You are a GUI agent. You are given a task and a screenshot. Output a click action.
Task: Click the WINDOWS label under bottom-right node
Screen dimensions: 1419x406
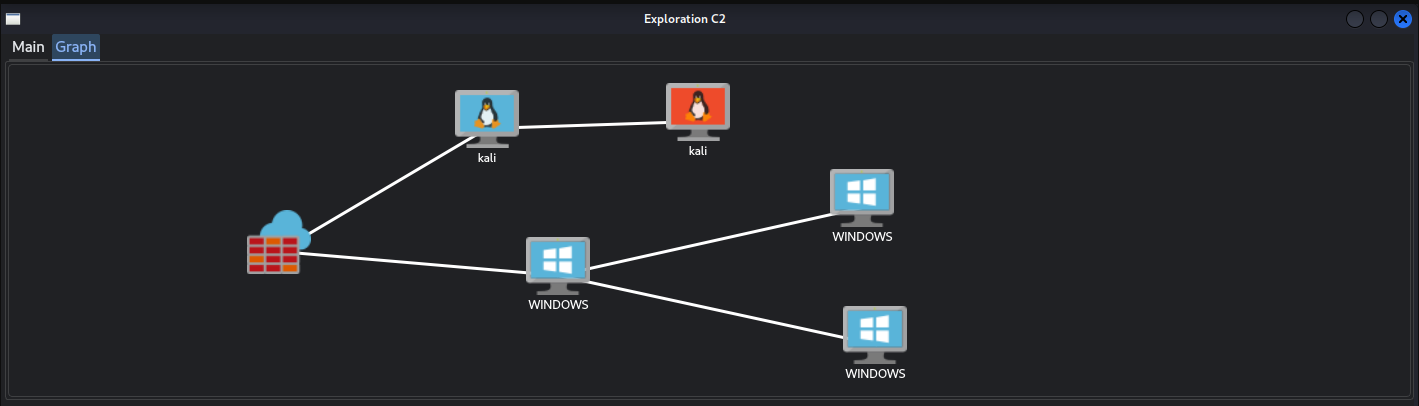[x=875, y=374]
